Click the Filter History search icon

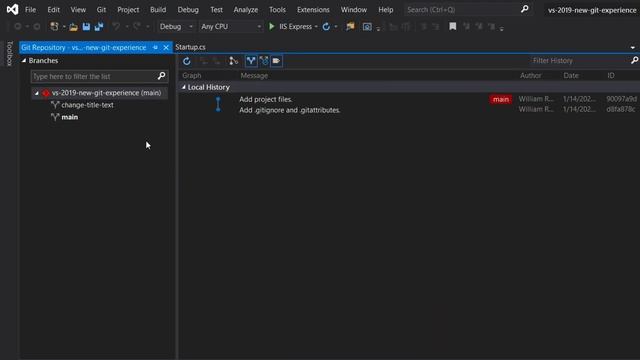[634, 60]
